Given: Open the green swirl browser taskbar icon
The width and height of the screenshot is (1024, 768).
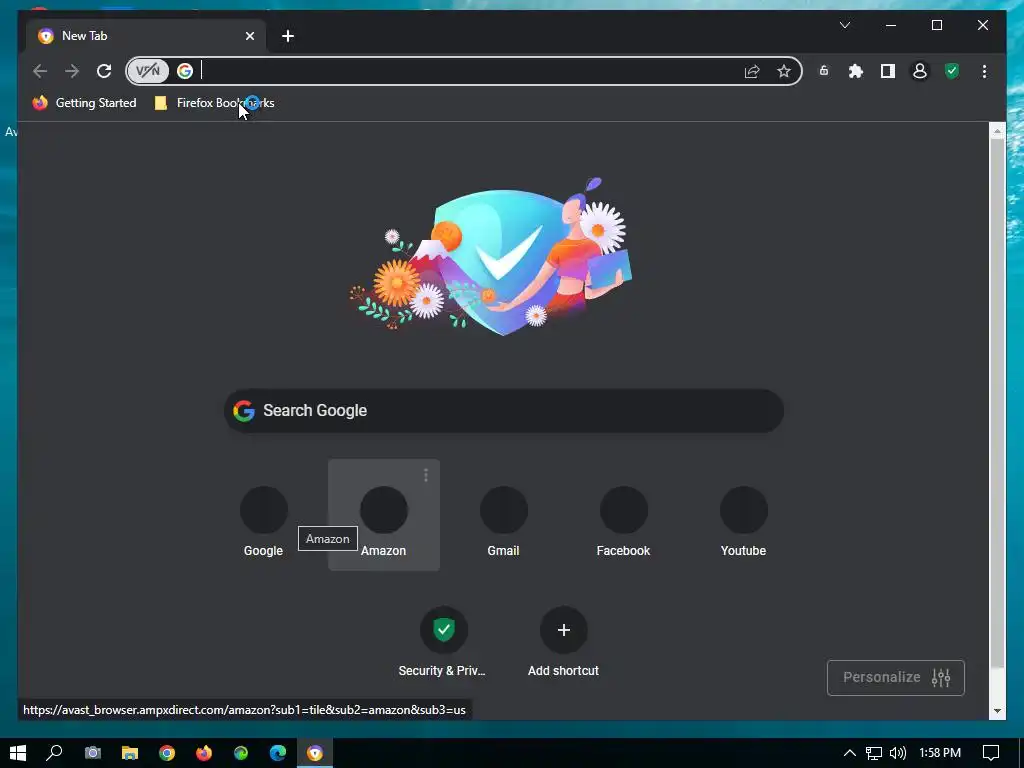Looking at the screenshot, I should 241,753.
